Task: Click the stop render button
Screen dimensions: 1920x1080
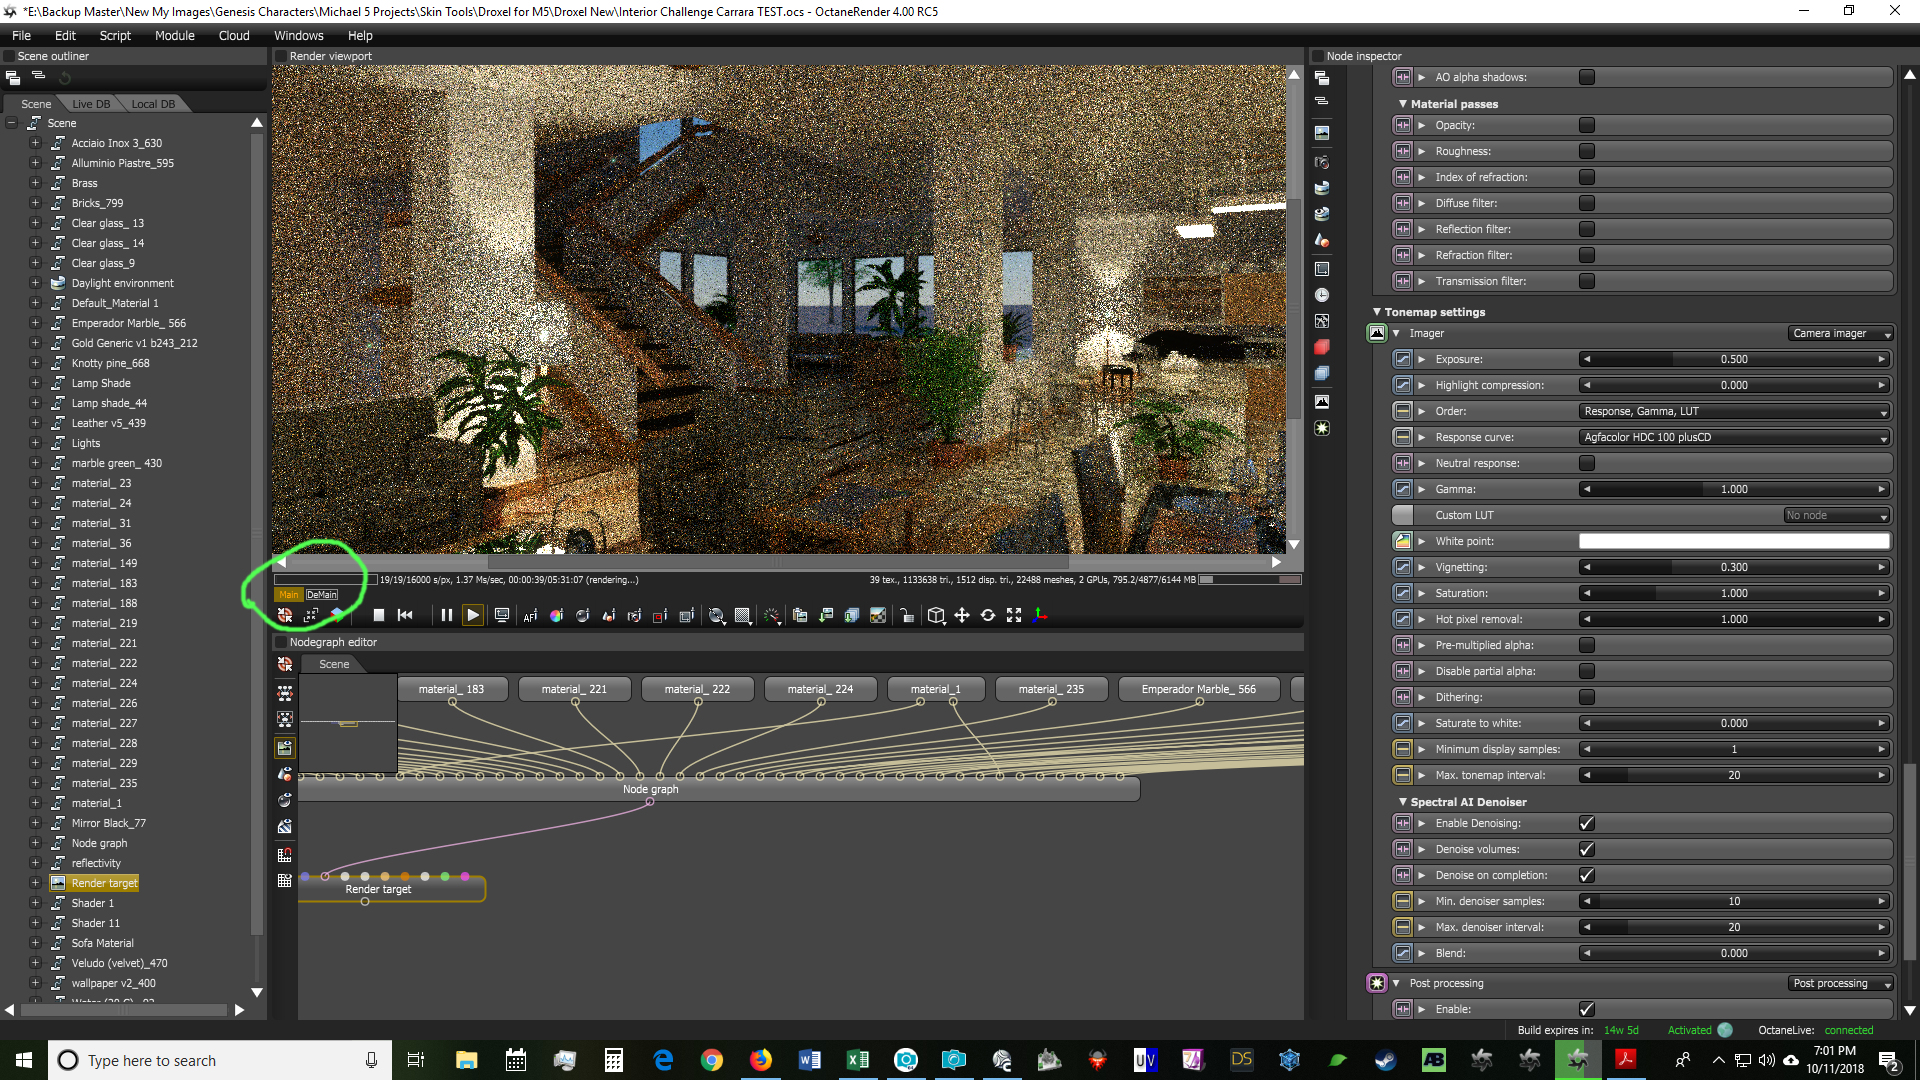Action: [x=378, y=615]
